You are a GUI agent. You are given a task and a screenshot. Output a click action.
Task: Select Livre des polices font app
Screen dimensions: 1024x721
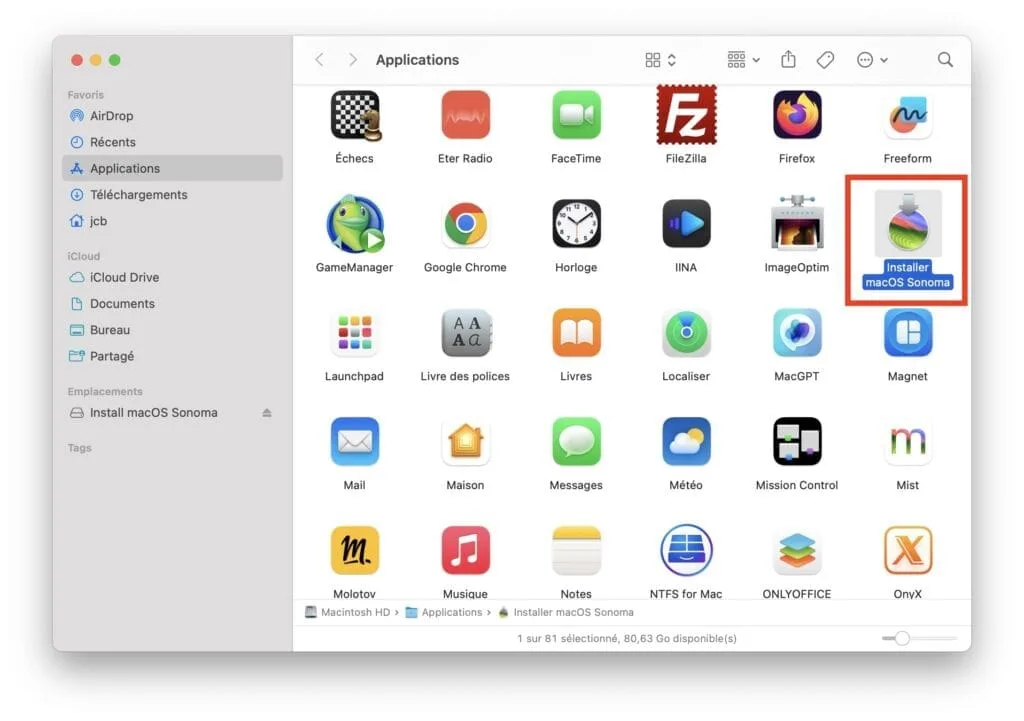coord(465,333)
